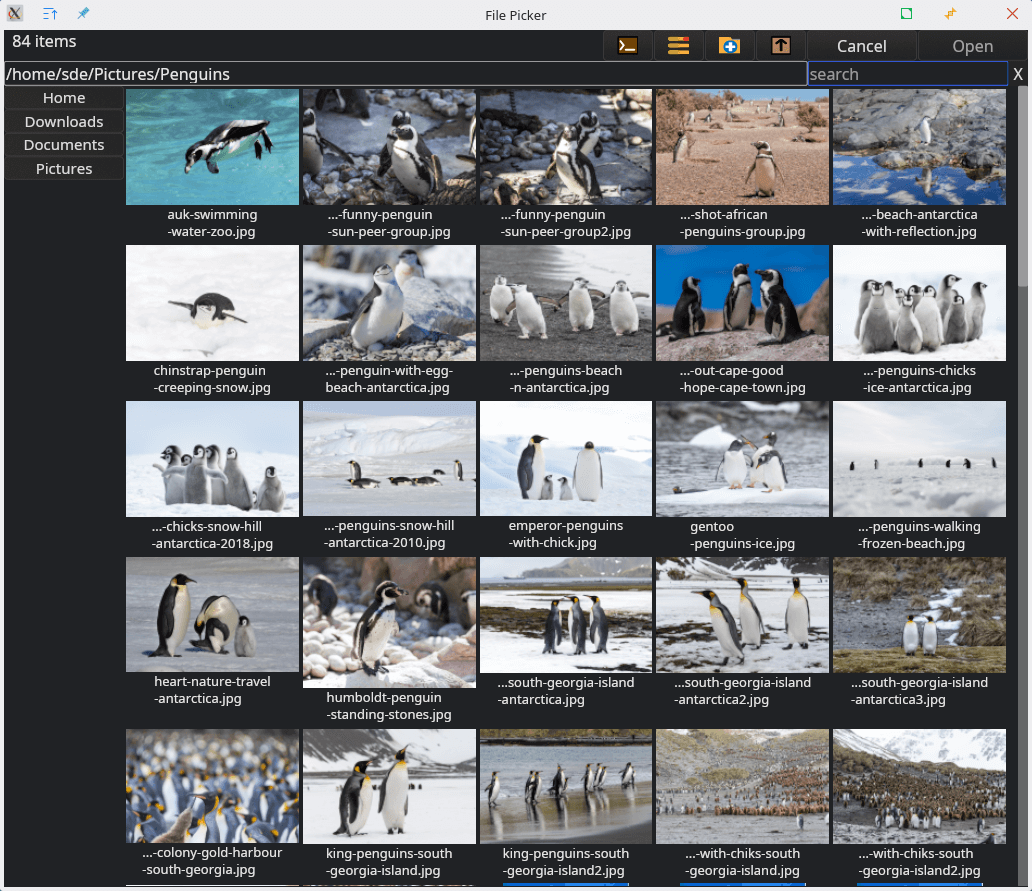The height and width of the screenshot is (891, 1032).
Task: Click the X11 application icon in title bar
Action: click(16, 14)
